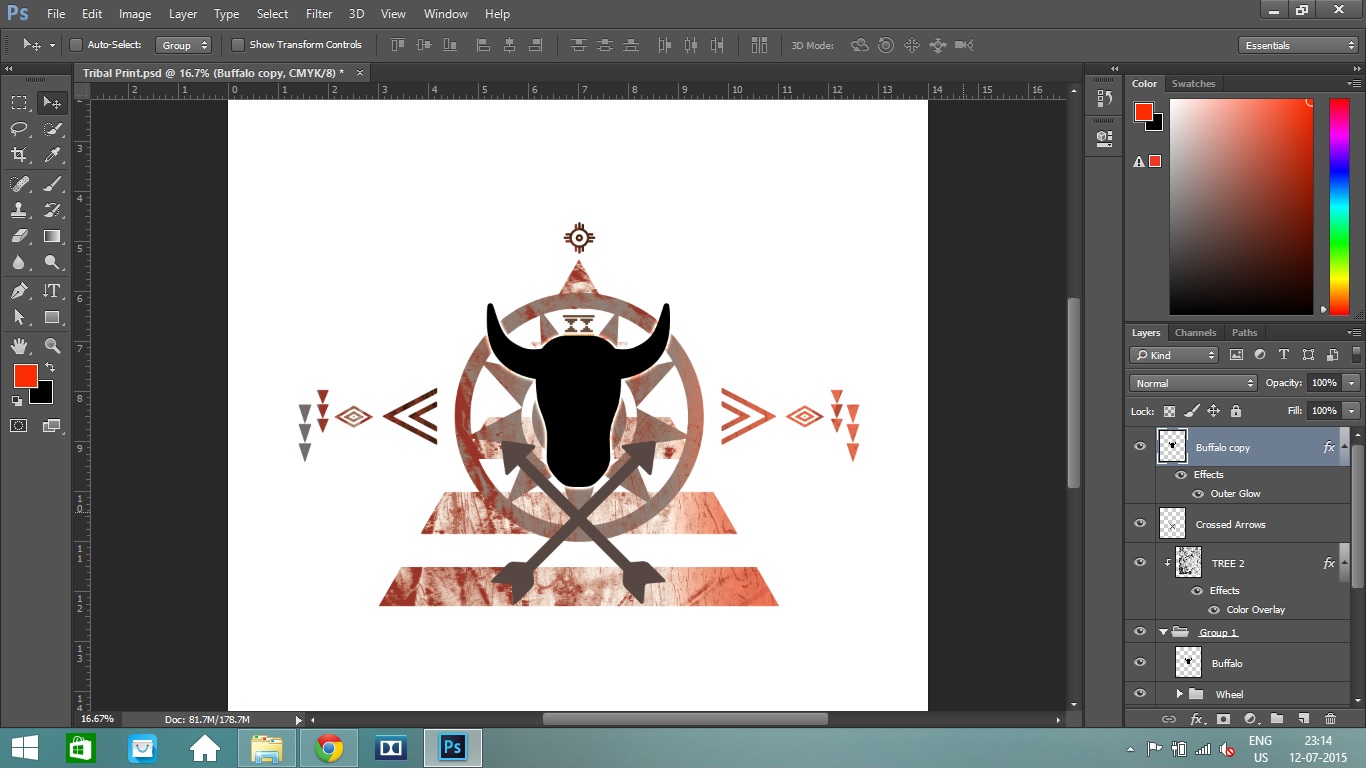
Task: Hide the Buffalo copy layer
Action: click(1139, 447)
